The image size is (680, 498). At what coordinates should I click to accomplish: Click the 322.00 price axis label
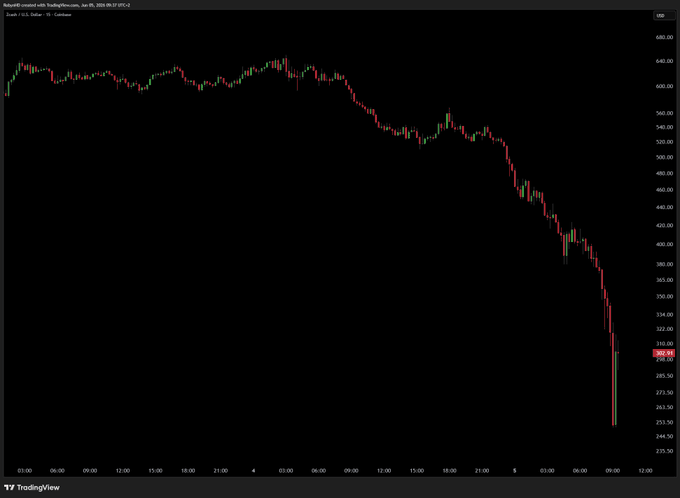pyautogui.click(x=664, y=329)
